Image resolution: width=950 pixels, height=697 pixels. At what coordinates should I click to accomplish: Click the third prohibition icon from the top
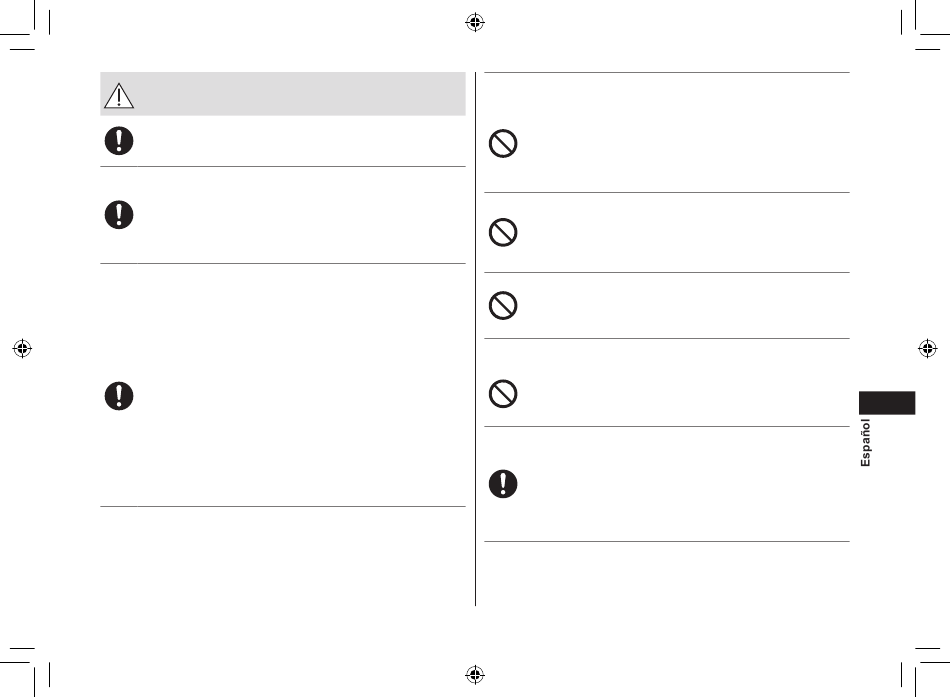click(503, 305)
